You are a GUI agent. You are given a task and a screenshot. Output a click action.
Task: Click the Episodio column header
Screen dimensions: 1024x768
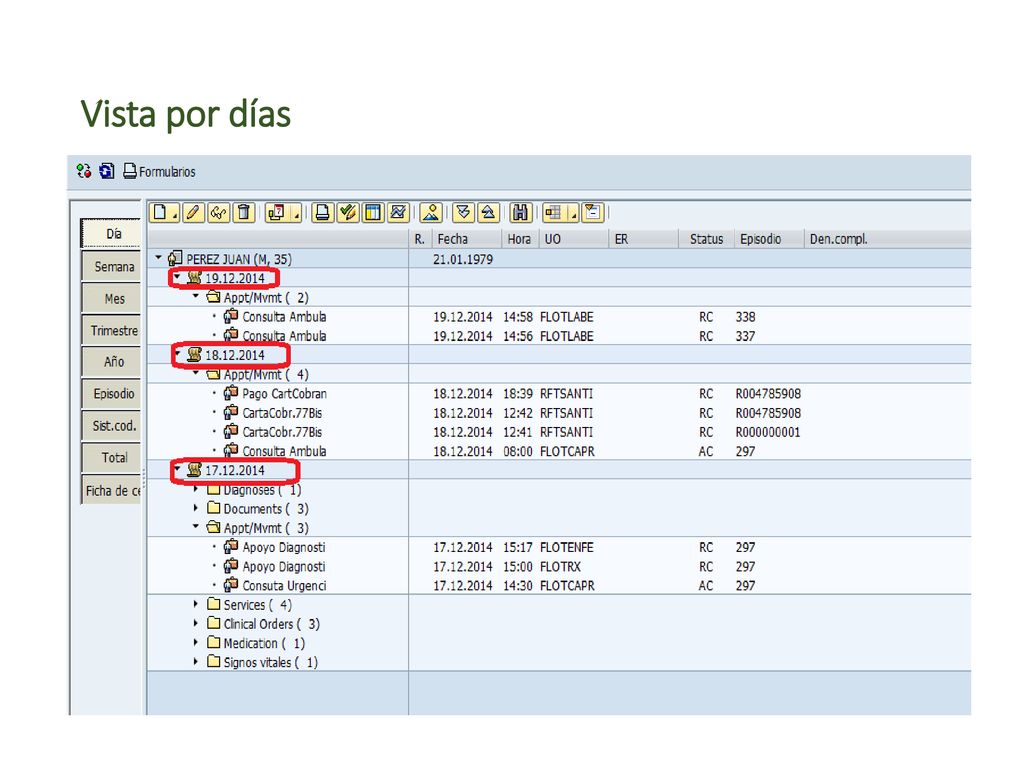point(769,239)
